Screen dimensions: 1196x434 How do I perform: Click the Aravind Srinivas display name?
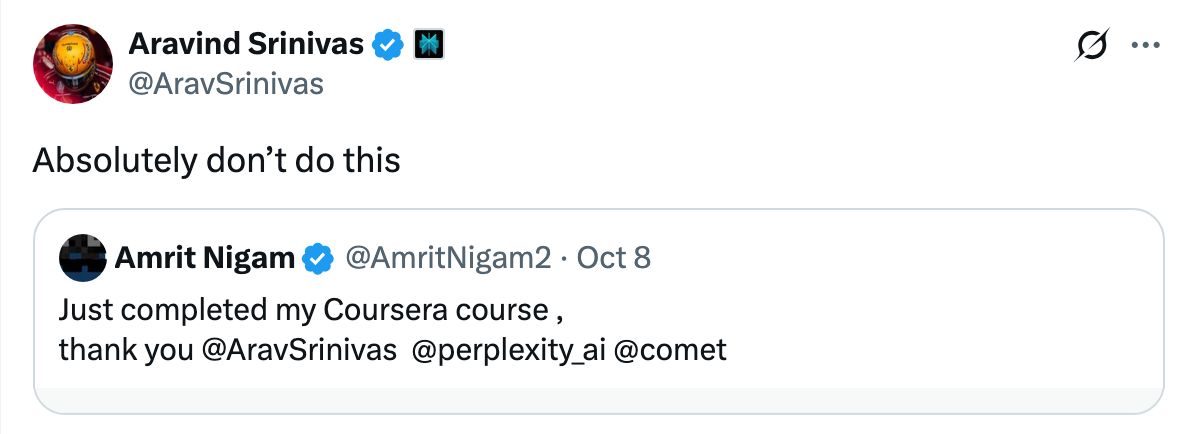coord(246,43)
